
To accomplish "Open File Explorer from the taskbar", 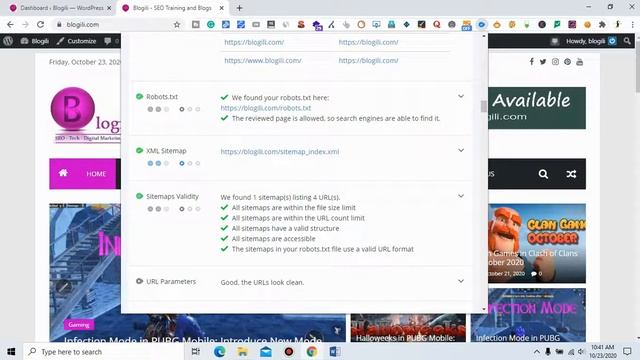I will [242, 351].
